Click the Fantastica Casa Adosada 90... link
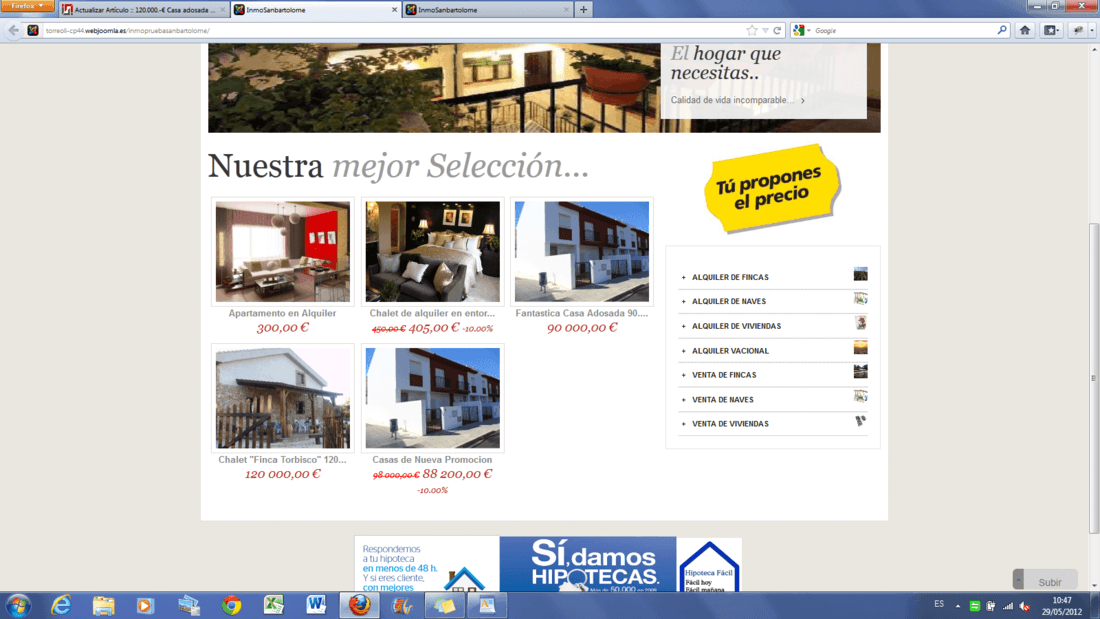This screenshot has height=619, width=1100. click(x=582, y=314)
